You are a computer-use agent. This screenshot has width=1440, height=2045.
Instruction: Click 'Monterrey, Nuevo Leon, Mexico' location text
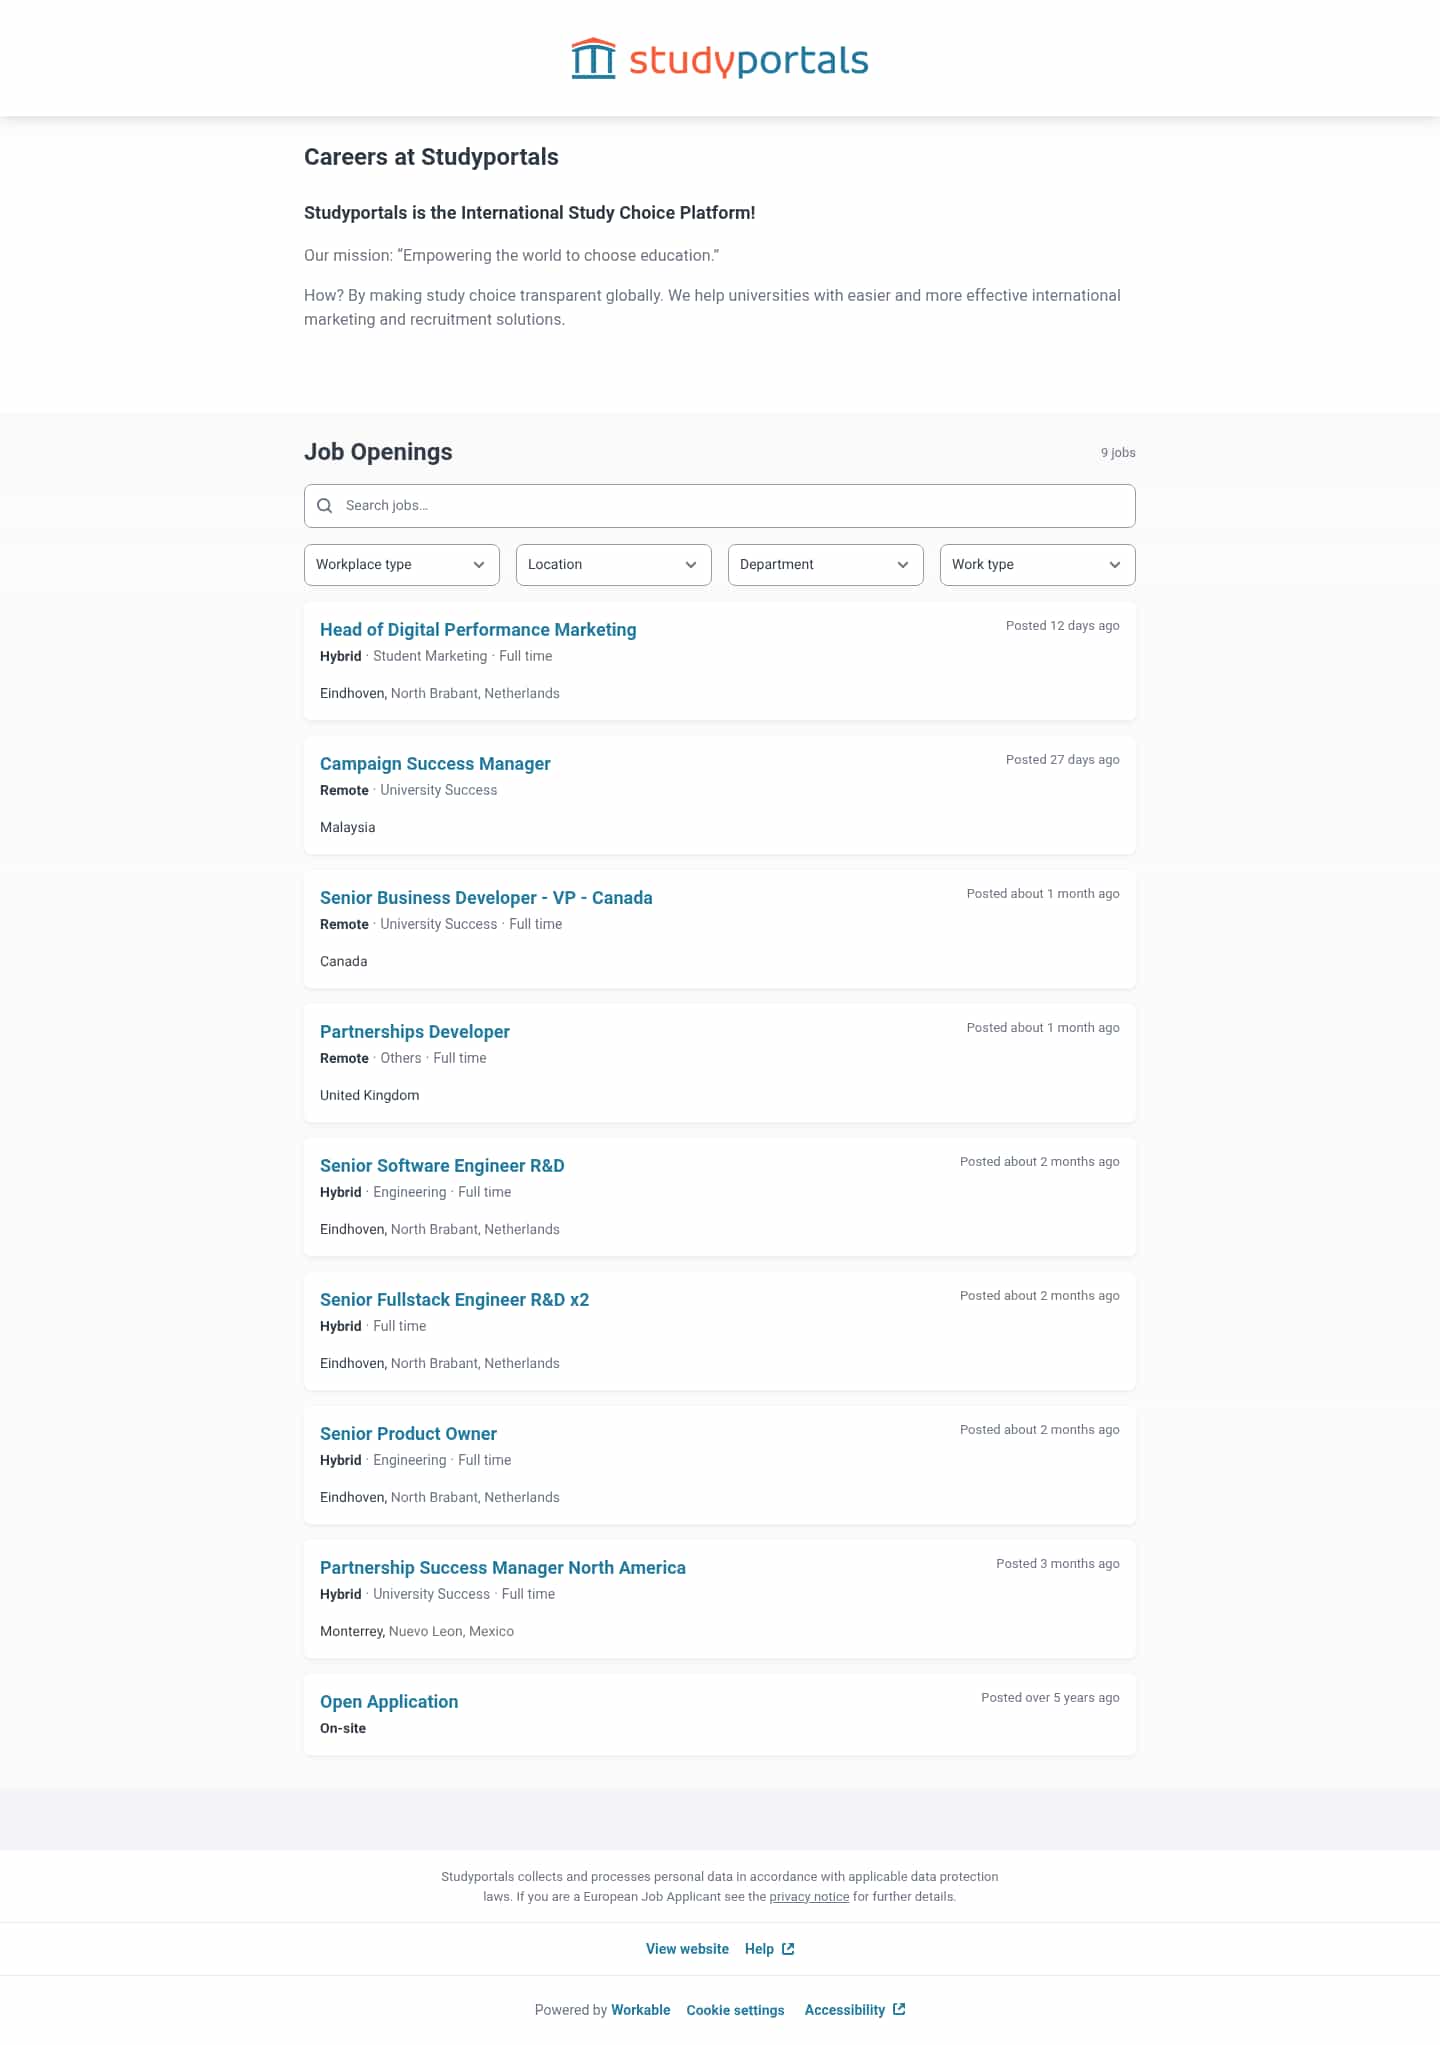click(417, 1632)
